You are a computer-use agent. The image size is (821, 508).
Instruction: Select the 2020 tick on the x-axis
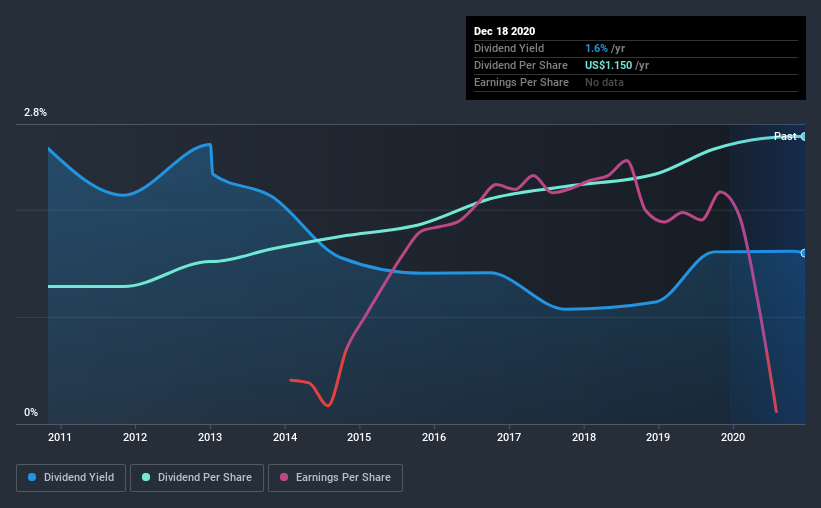[733, 437]
